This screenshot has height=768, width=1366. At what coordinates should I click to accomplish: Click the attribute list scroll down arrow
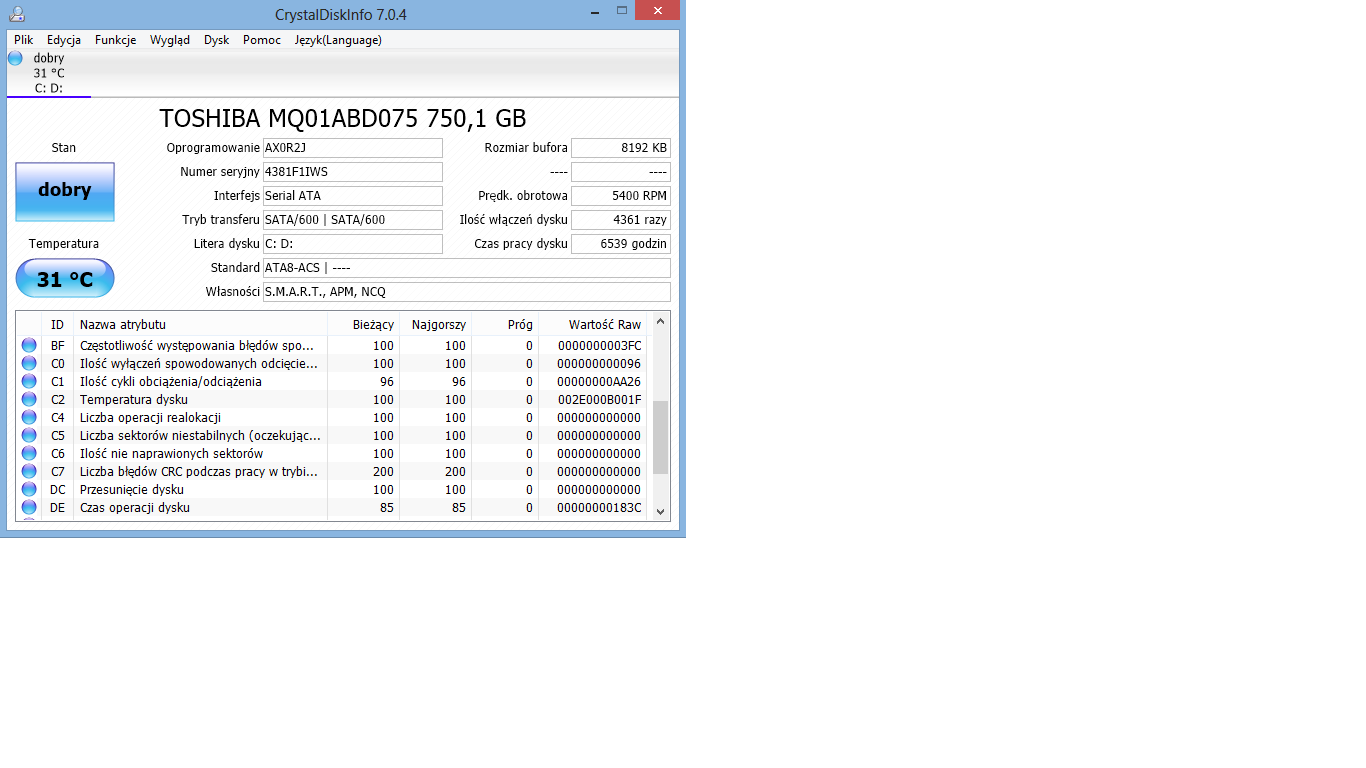coord(660,511)
